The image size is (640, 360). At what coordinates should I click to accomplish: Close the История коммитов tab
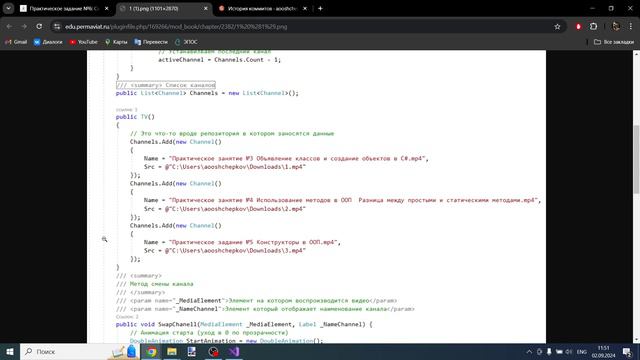tap(304, 8)
